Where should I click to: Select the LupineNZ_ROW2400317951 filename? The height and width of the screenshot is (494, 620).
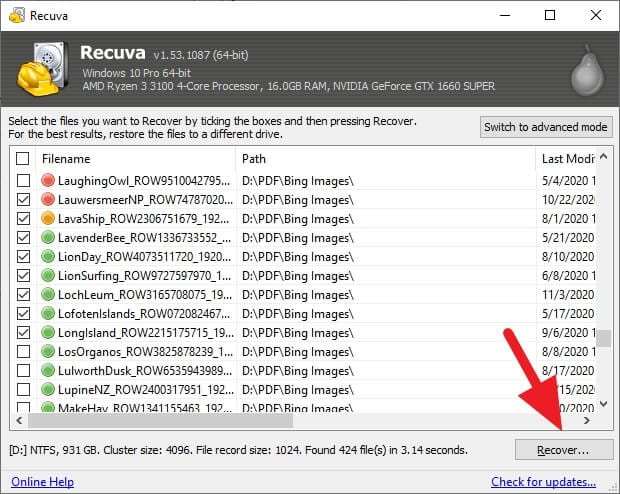tap(146, 390)
